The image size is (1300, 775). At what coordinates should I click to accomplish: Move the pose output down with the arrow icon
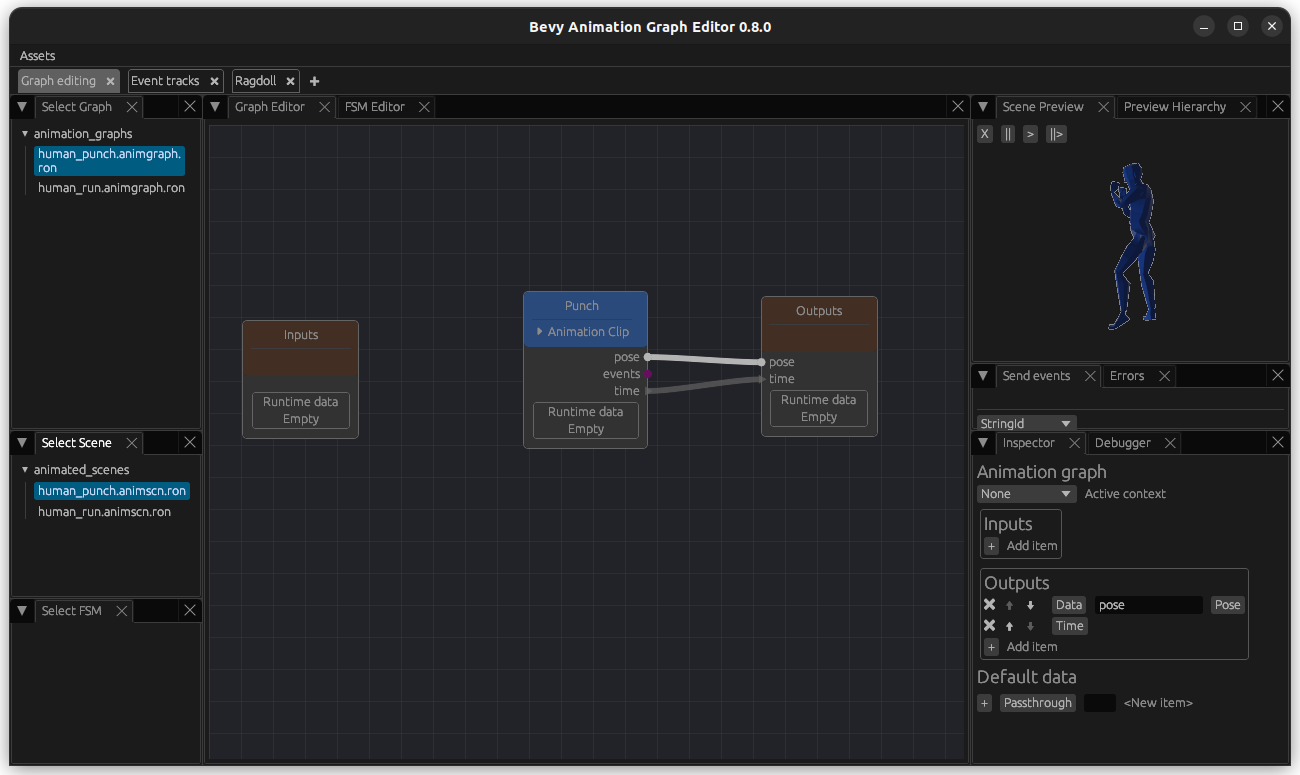1031,604
